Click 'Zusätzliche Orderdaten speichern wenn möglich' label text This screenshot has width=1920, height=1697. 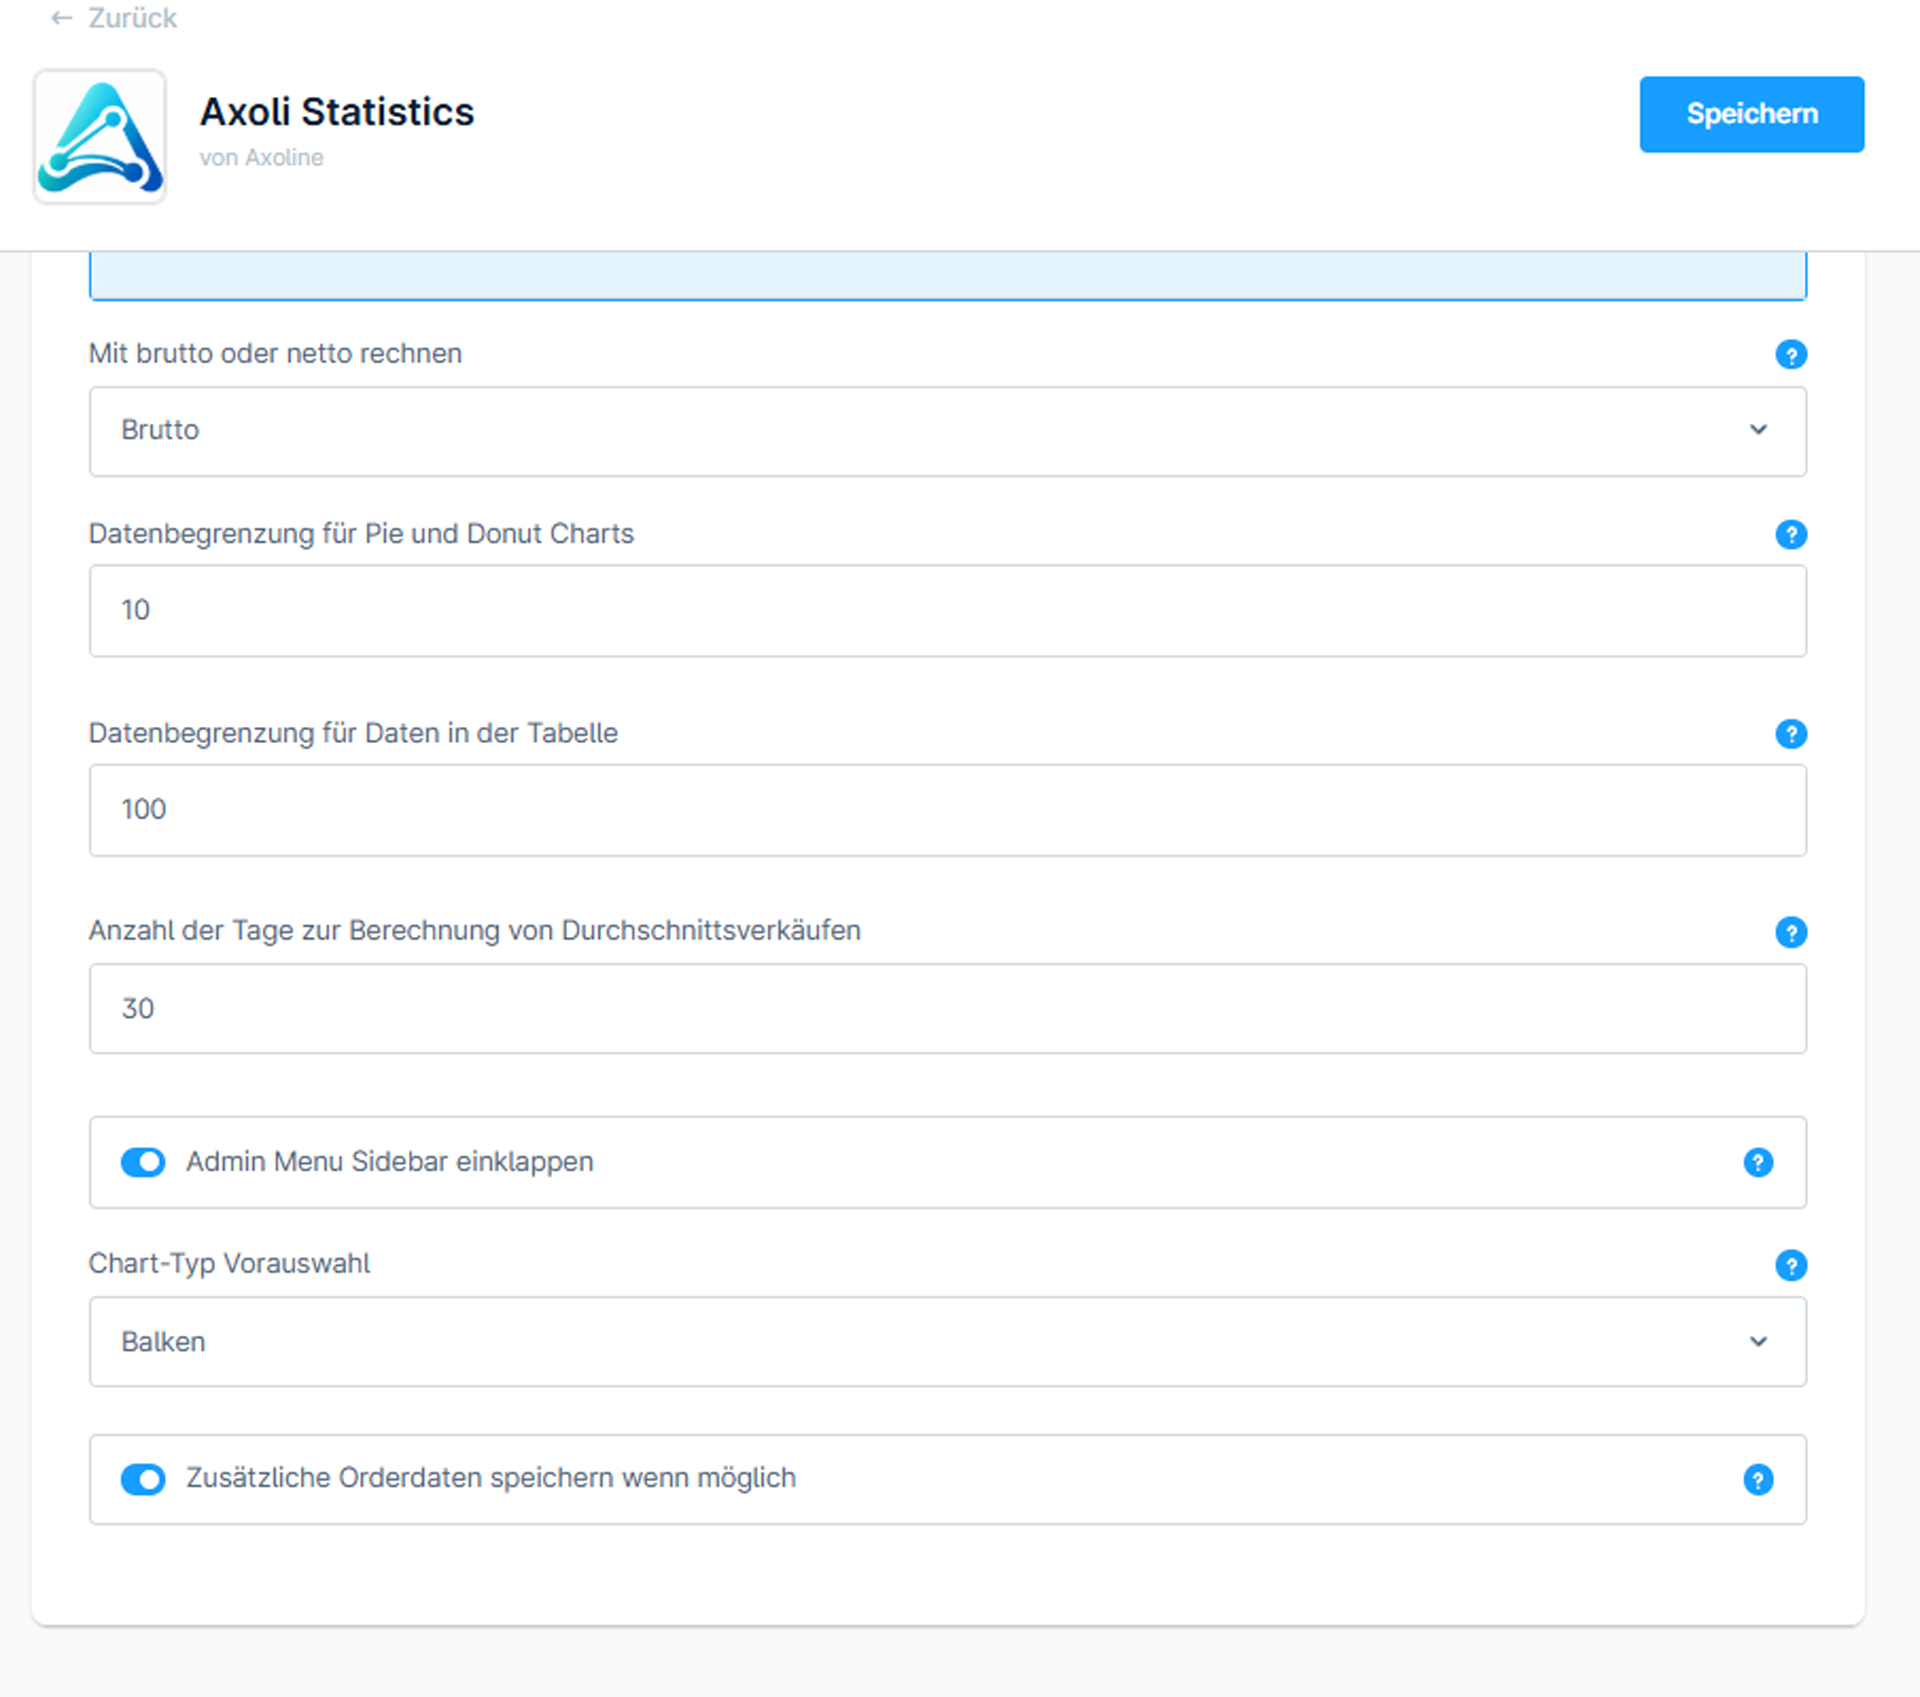coord(491,1478)
